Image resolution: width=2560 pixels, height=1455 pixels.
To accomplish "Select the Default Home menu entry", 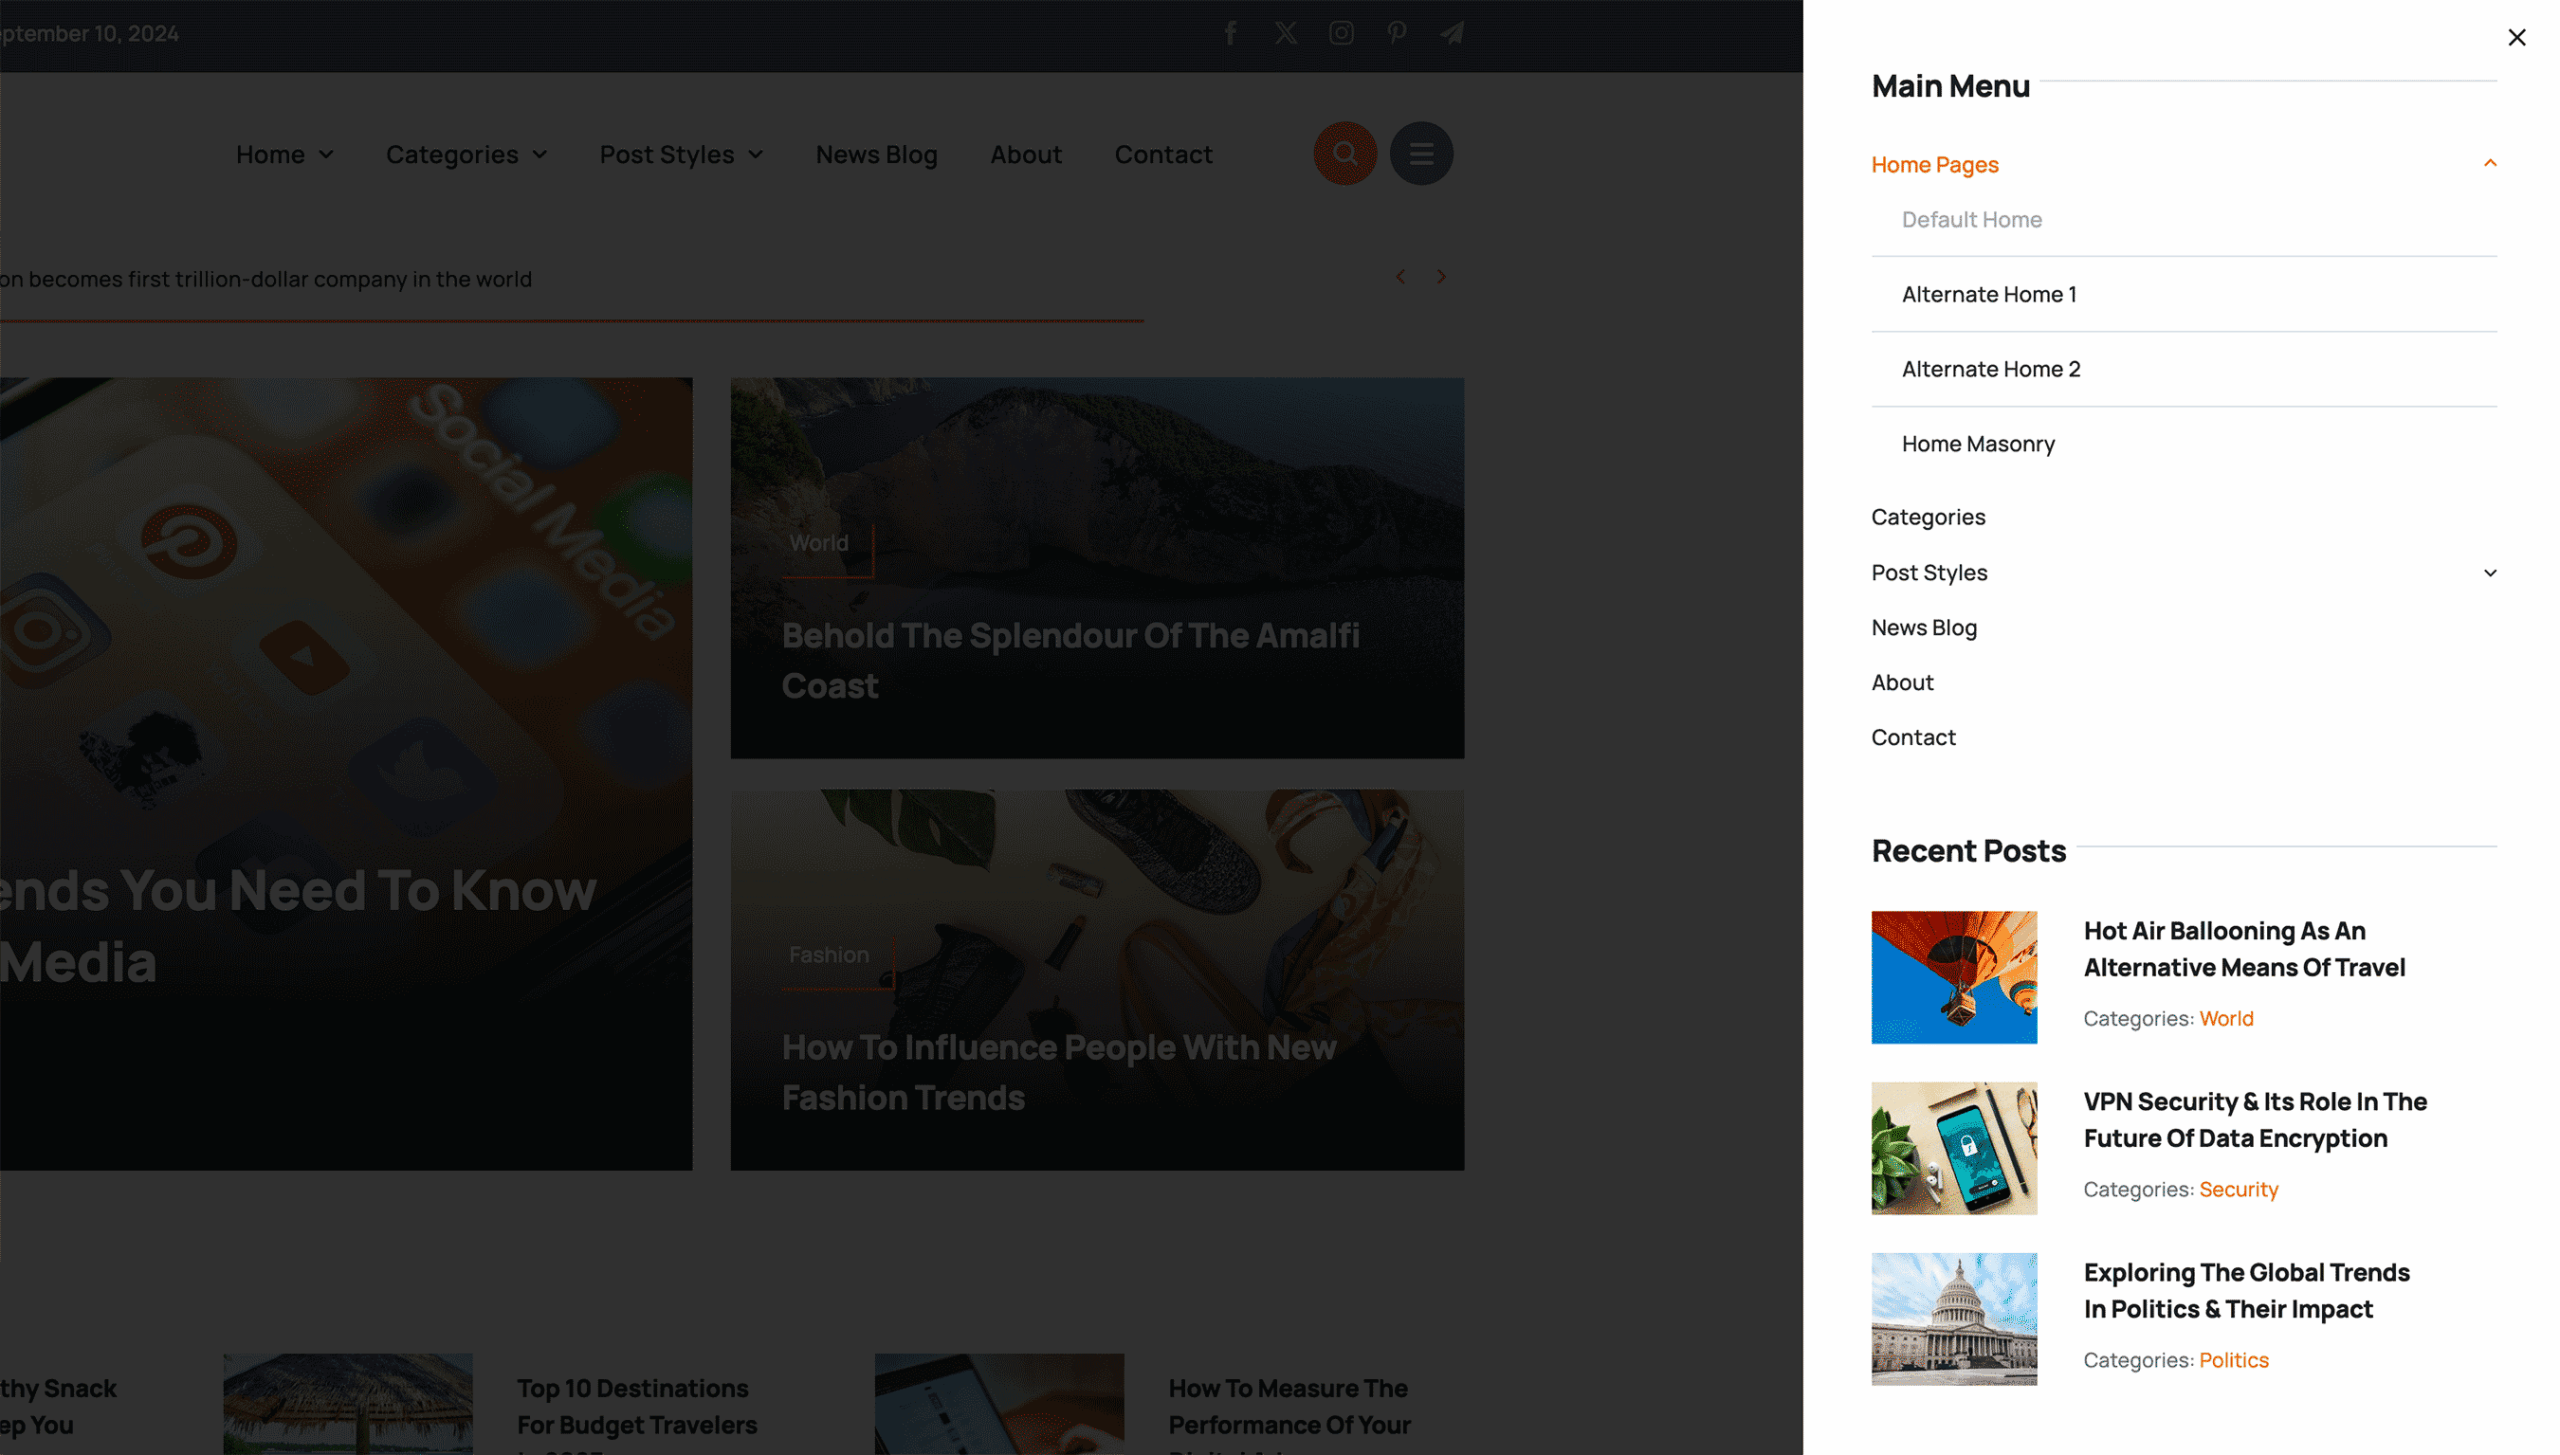I will [1971, 219].
